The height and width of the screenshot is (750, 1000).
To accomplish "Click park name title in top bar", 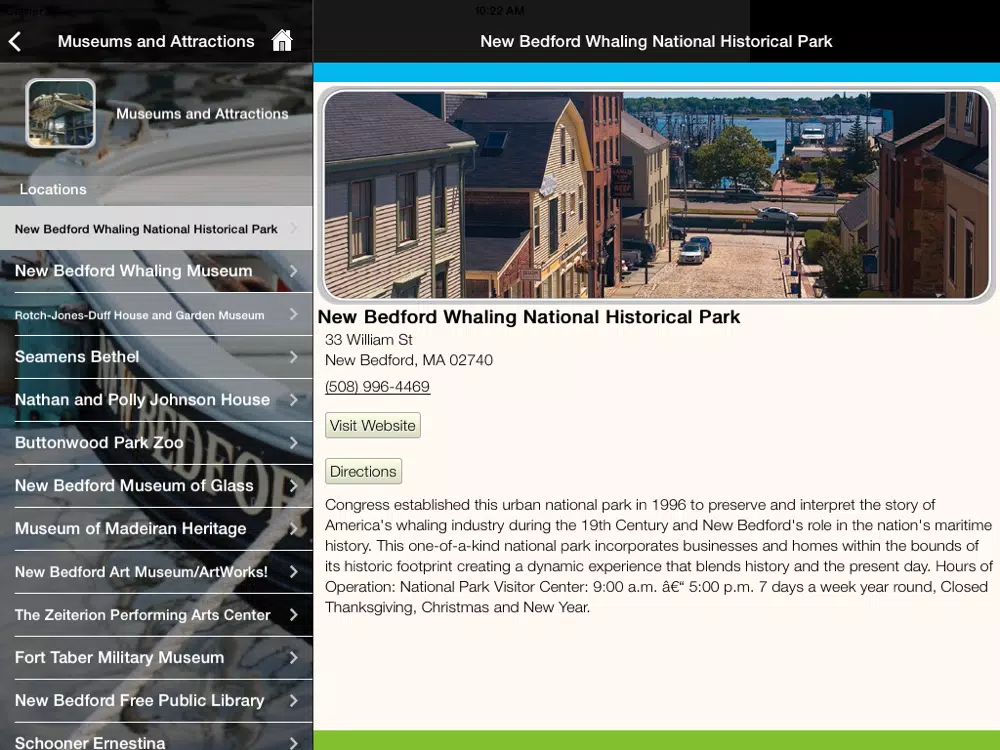I will pyautogui.click(x=656, y=41).
